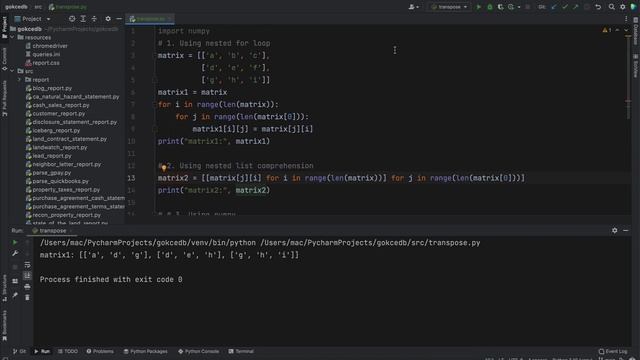Image resolution: width=640 pixels, height=360 pixels.
Task: Open the run configuration transpose dropdown
Action: pos(449,7)
